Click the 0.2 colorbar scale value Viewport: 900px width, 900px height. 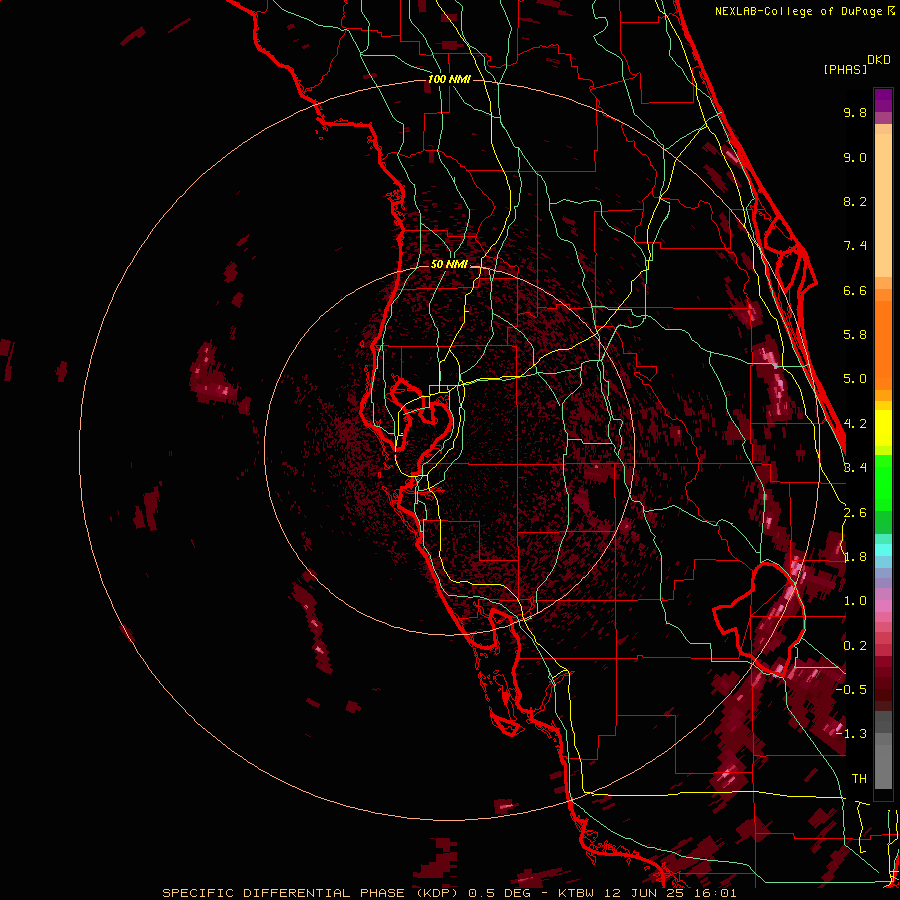coord(855,646)
